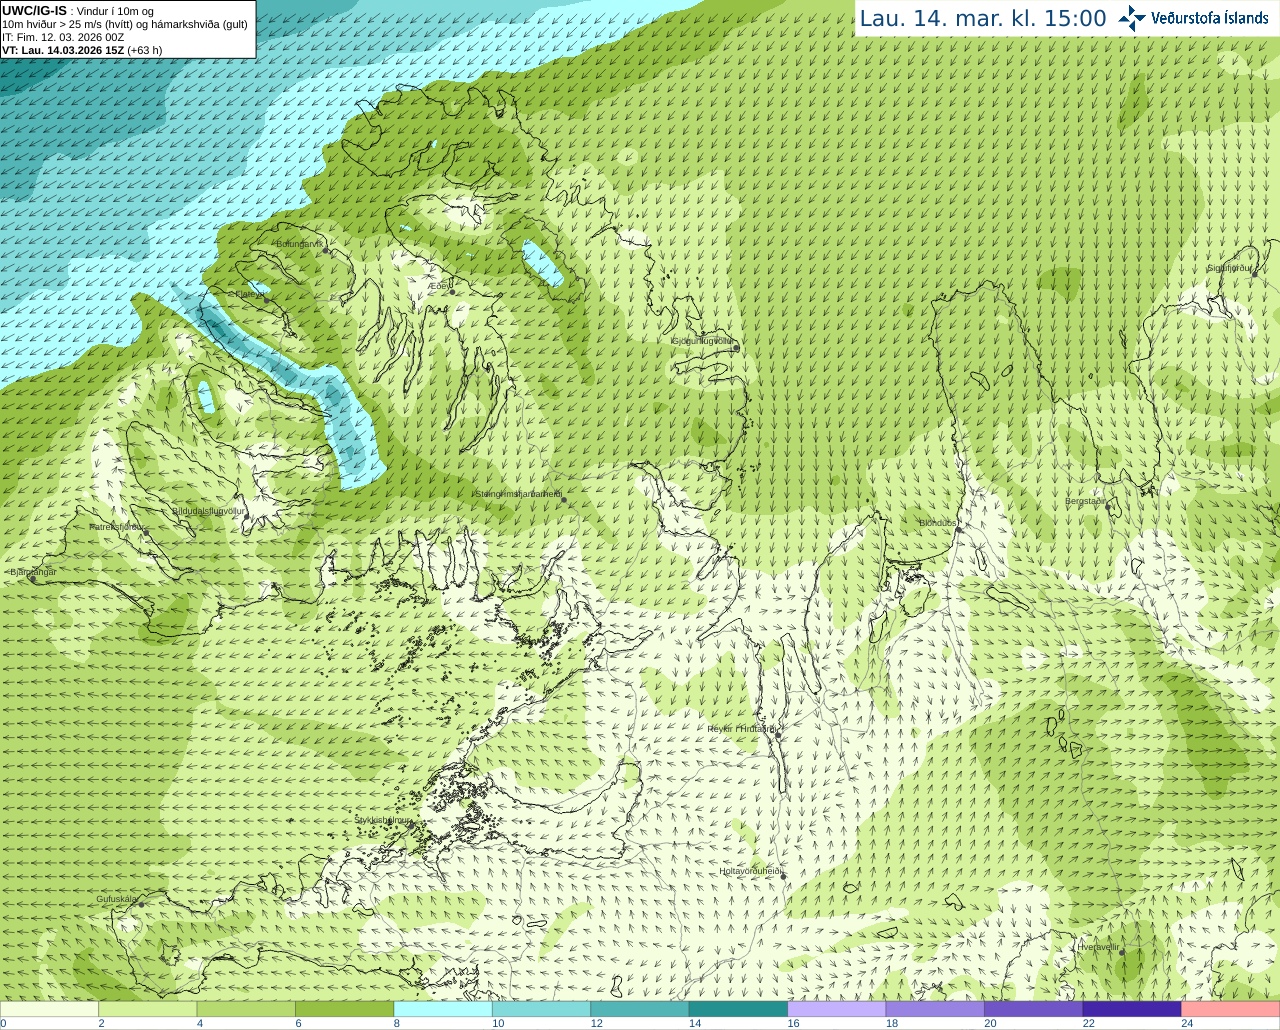This screenshot has height=1030, width=1280.
Task: Click the Veðurstofa Íslands logo icon
Action: (1132, 18)
